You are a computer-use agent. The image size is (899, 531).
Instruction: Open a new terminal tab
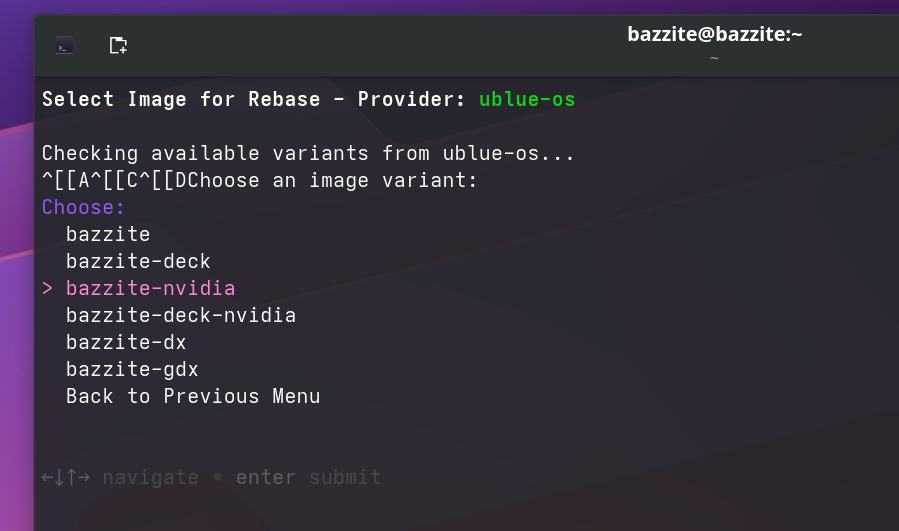(118, 45)
